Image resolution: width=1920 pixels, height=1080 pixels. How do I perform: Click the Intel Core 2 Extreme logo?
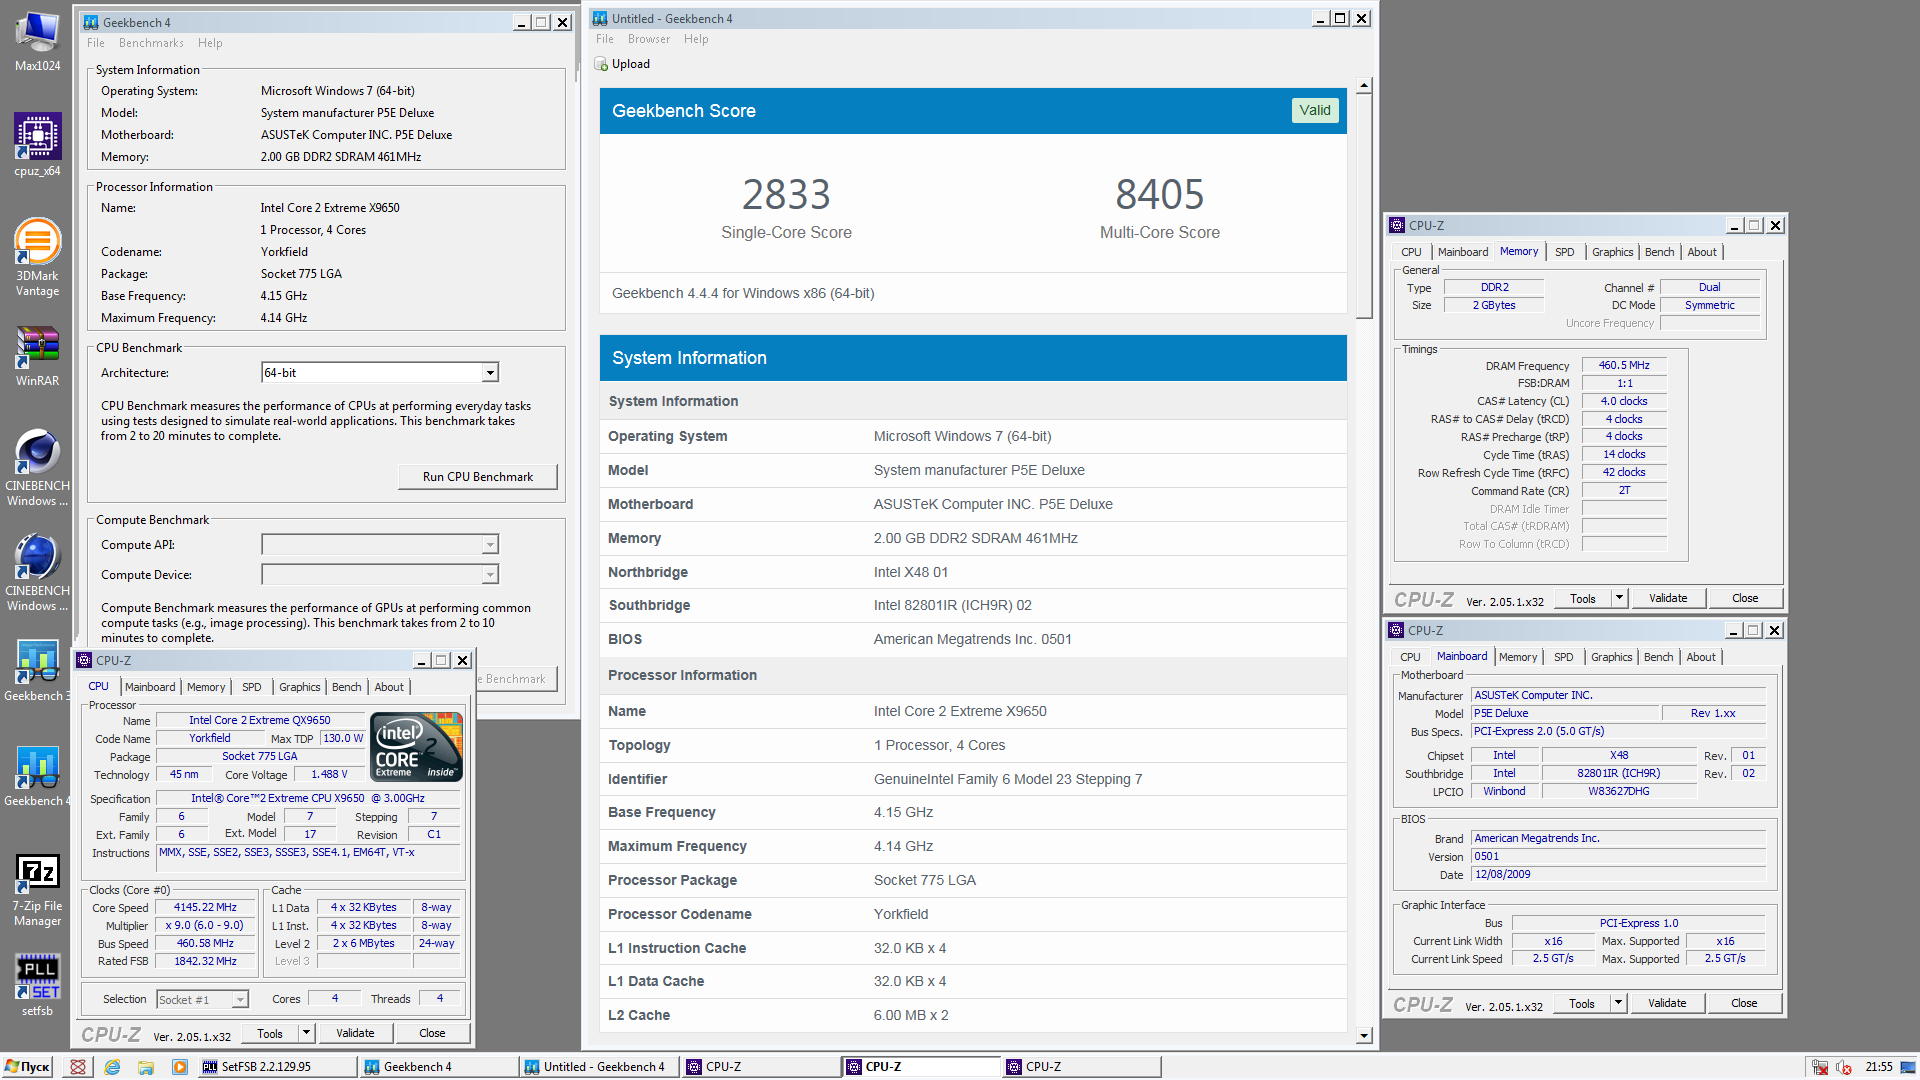[416, 747]
